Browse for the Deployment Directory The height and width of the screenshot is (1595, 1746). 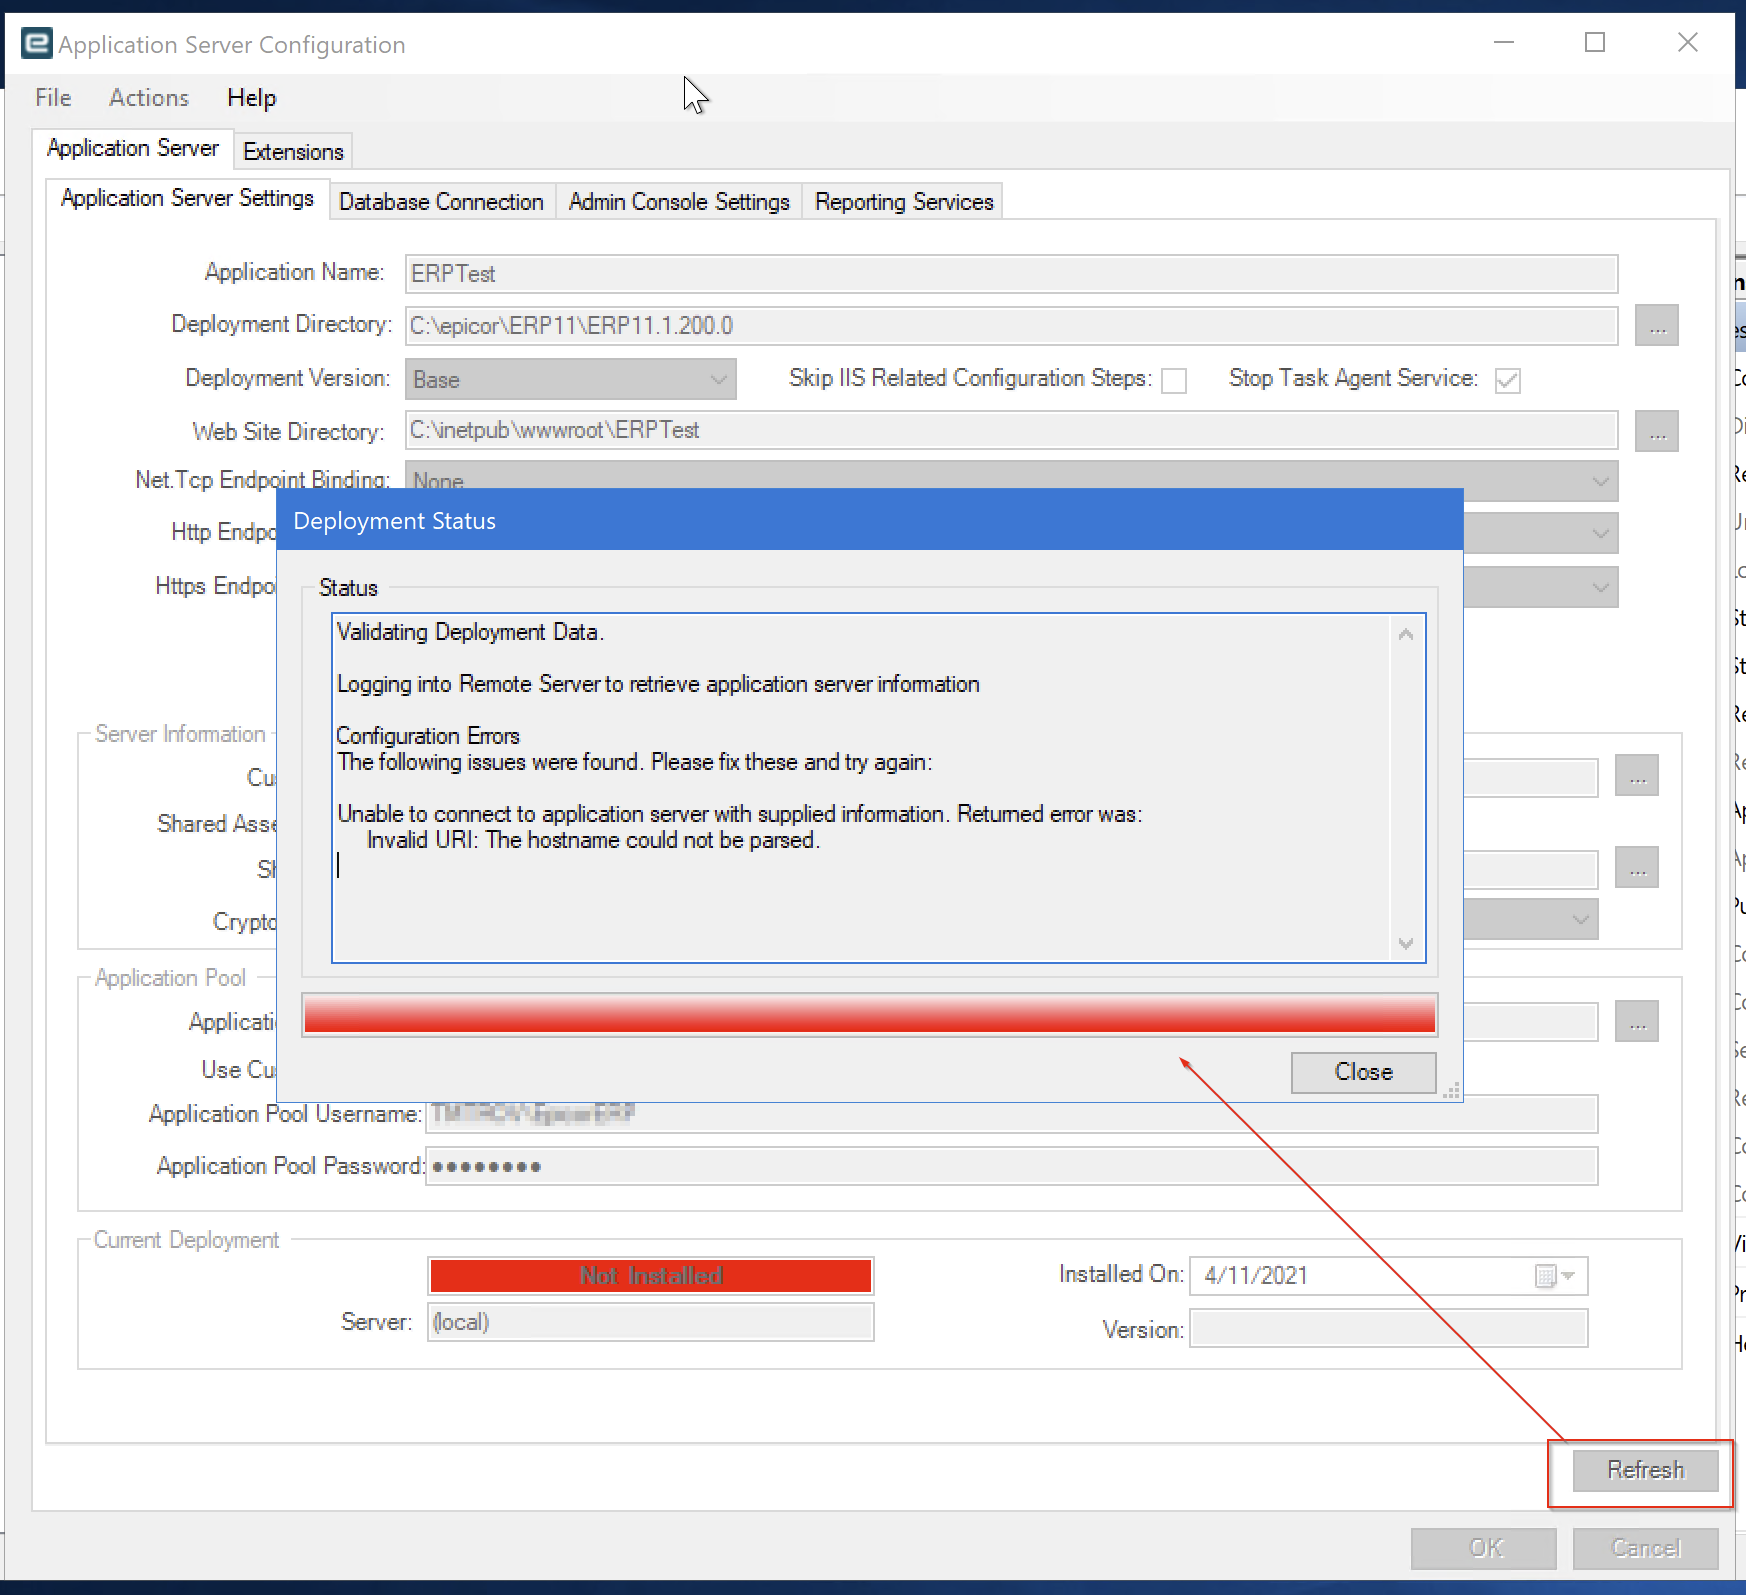pos(1657,326)
